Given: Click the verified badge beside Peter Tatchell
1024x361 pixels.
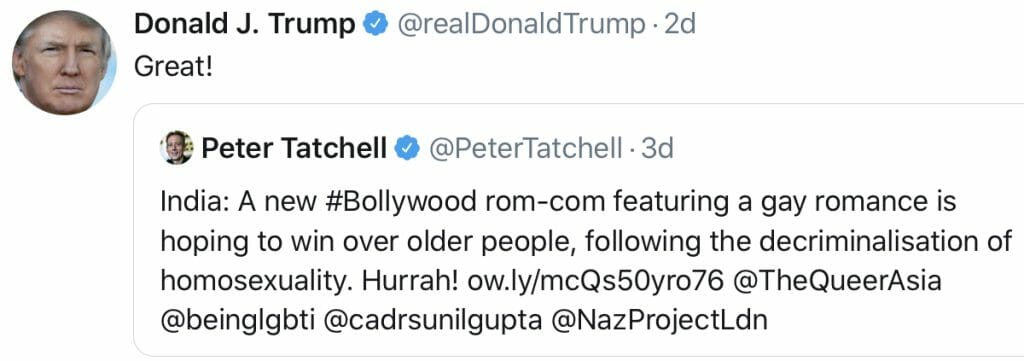Looking at the screenshot, I should pyautogui.click(x=408, y=149).
